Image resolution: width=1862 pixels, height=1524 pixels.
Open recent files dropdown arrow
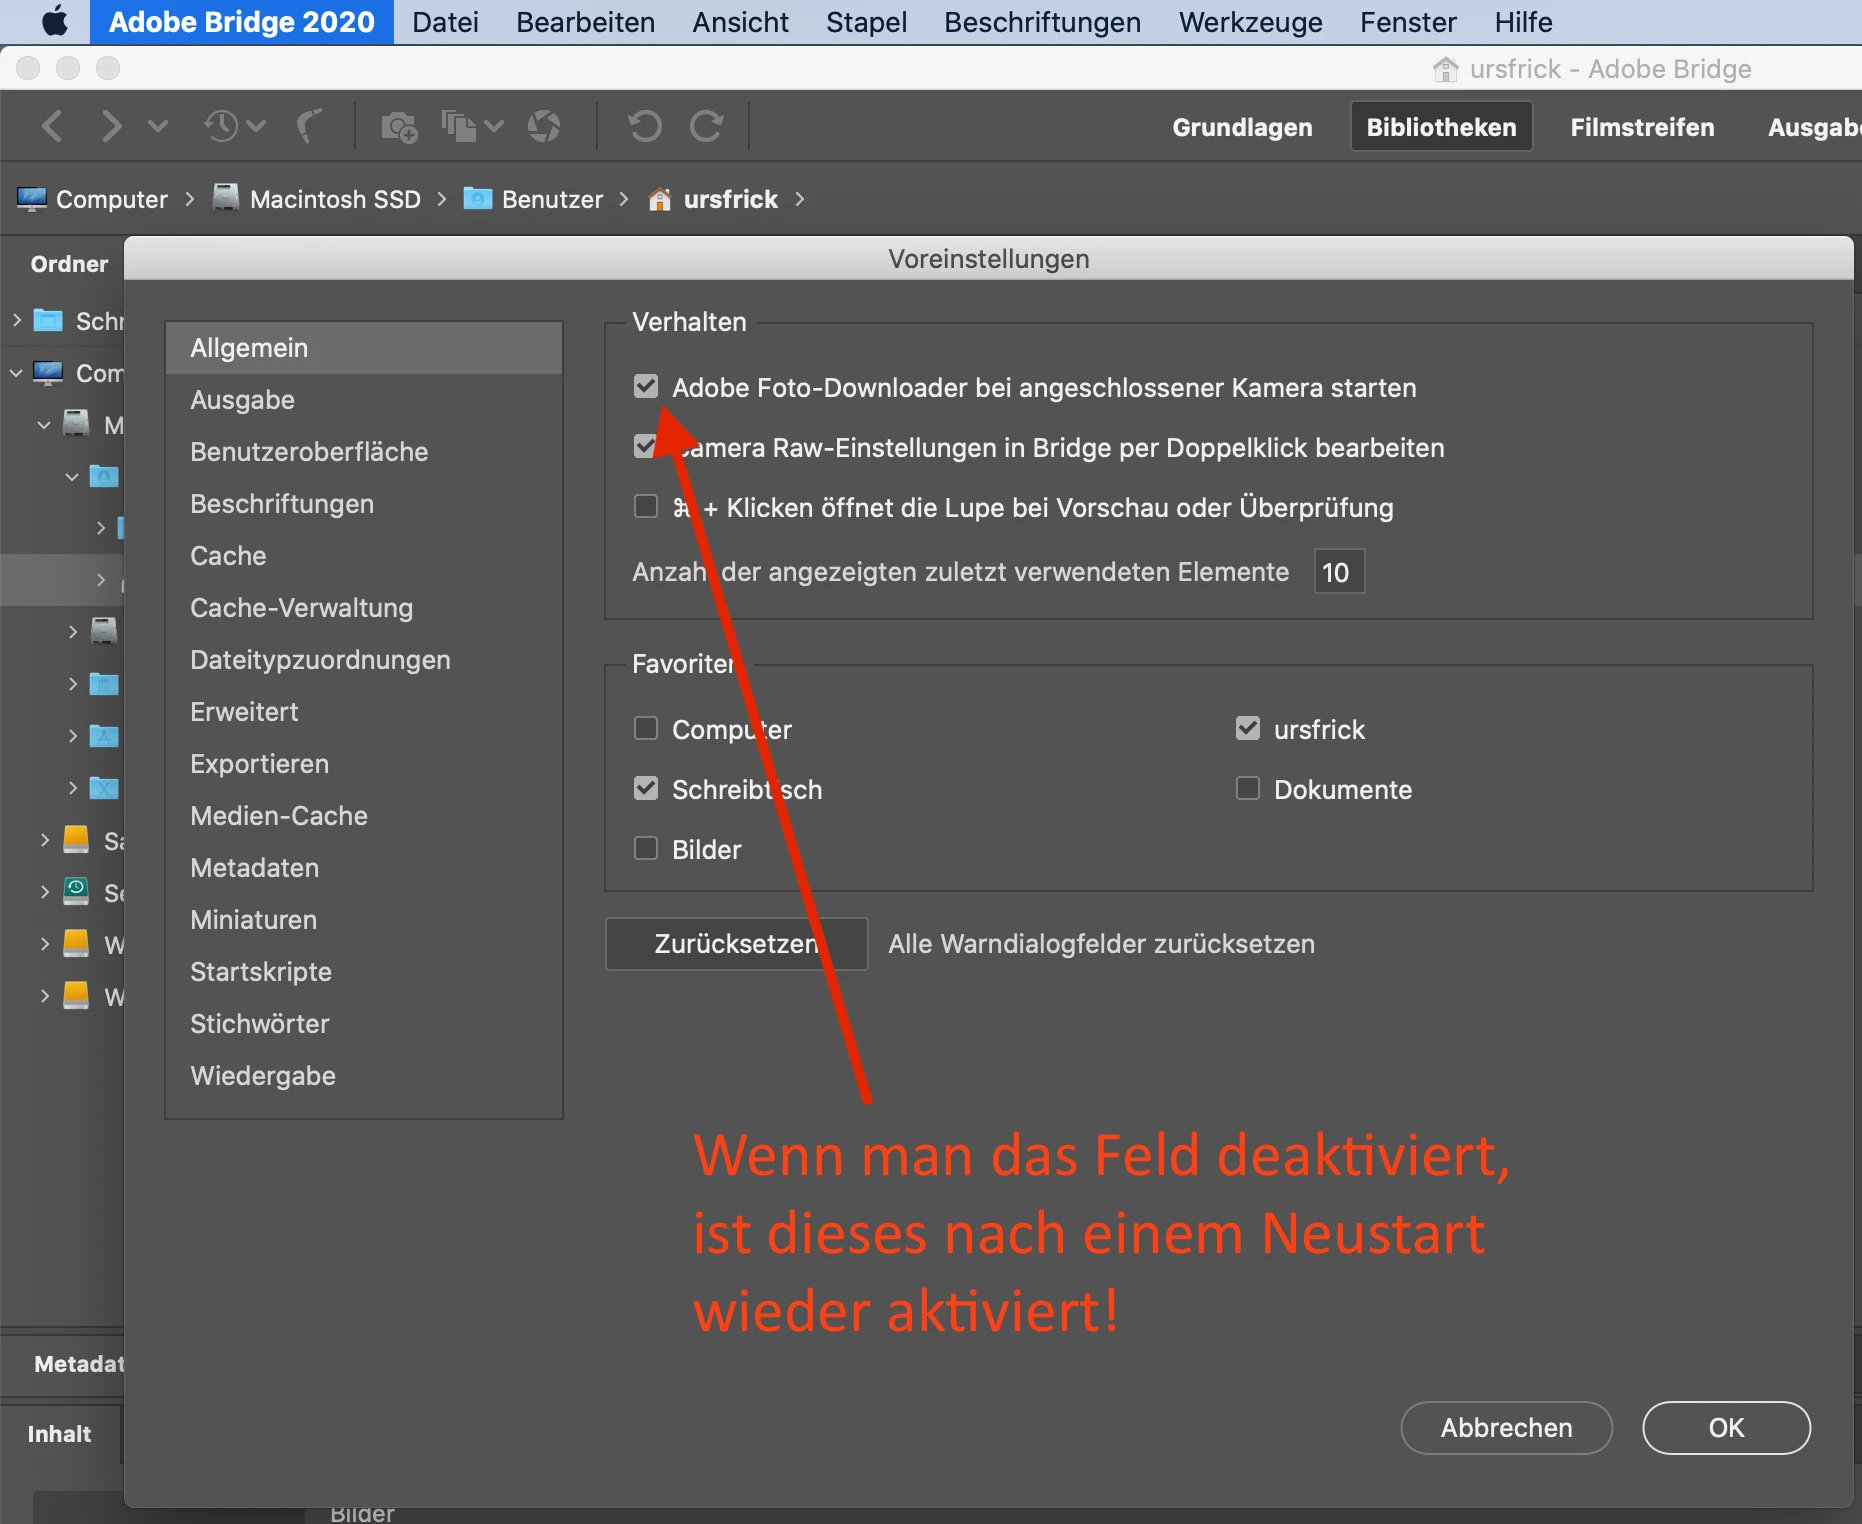(x=256, y=126)
